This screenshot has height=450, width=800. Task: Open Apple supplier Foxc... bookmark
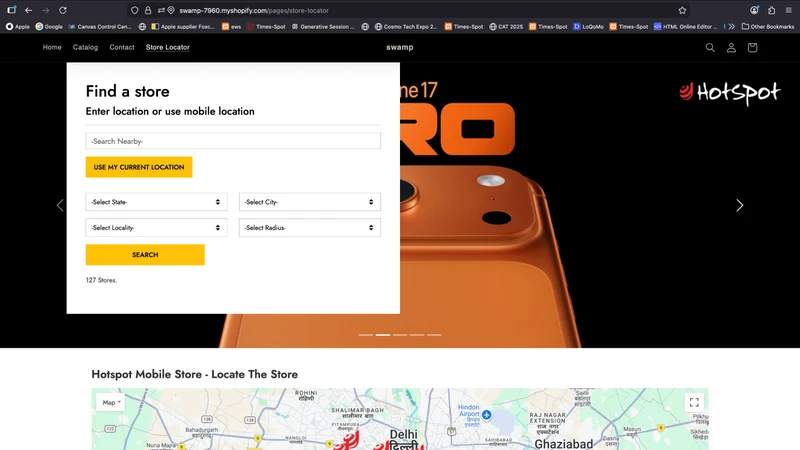[183, 27]
